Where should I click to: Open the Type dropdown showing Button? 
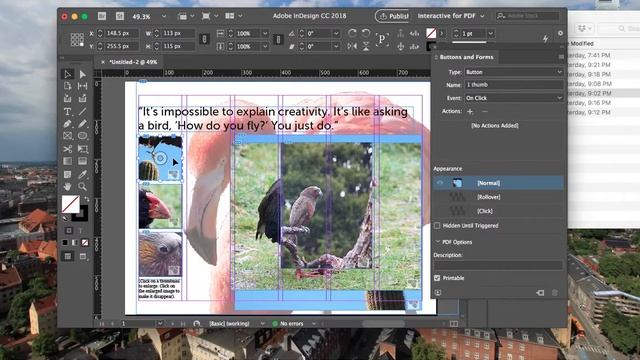pos(514,72)
